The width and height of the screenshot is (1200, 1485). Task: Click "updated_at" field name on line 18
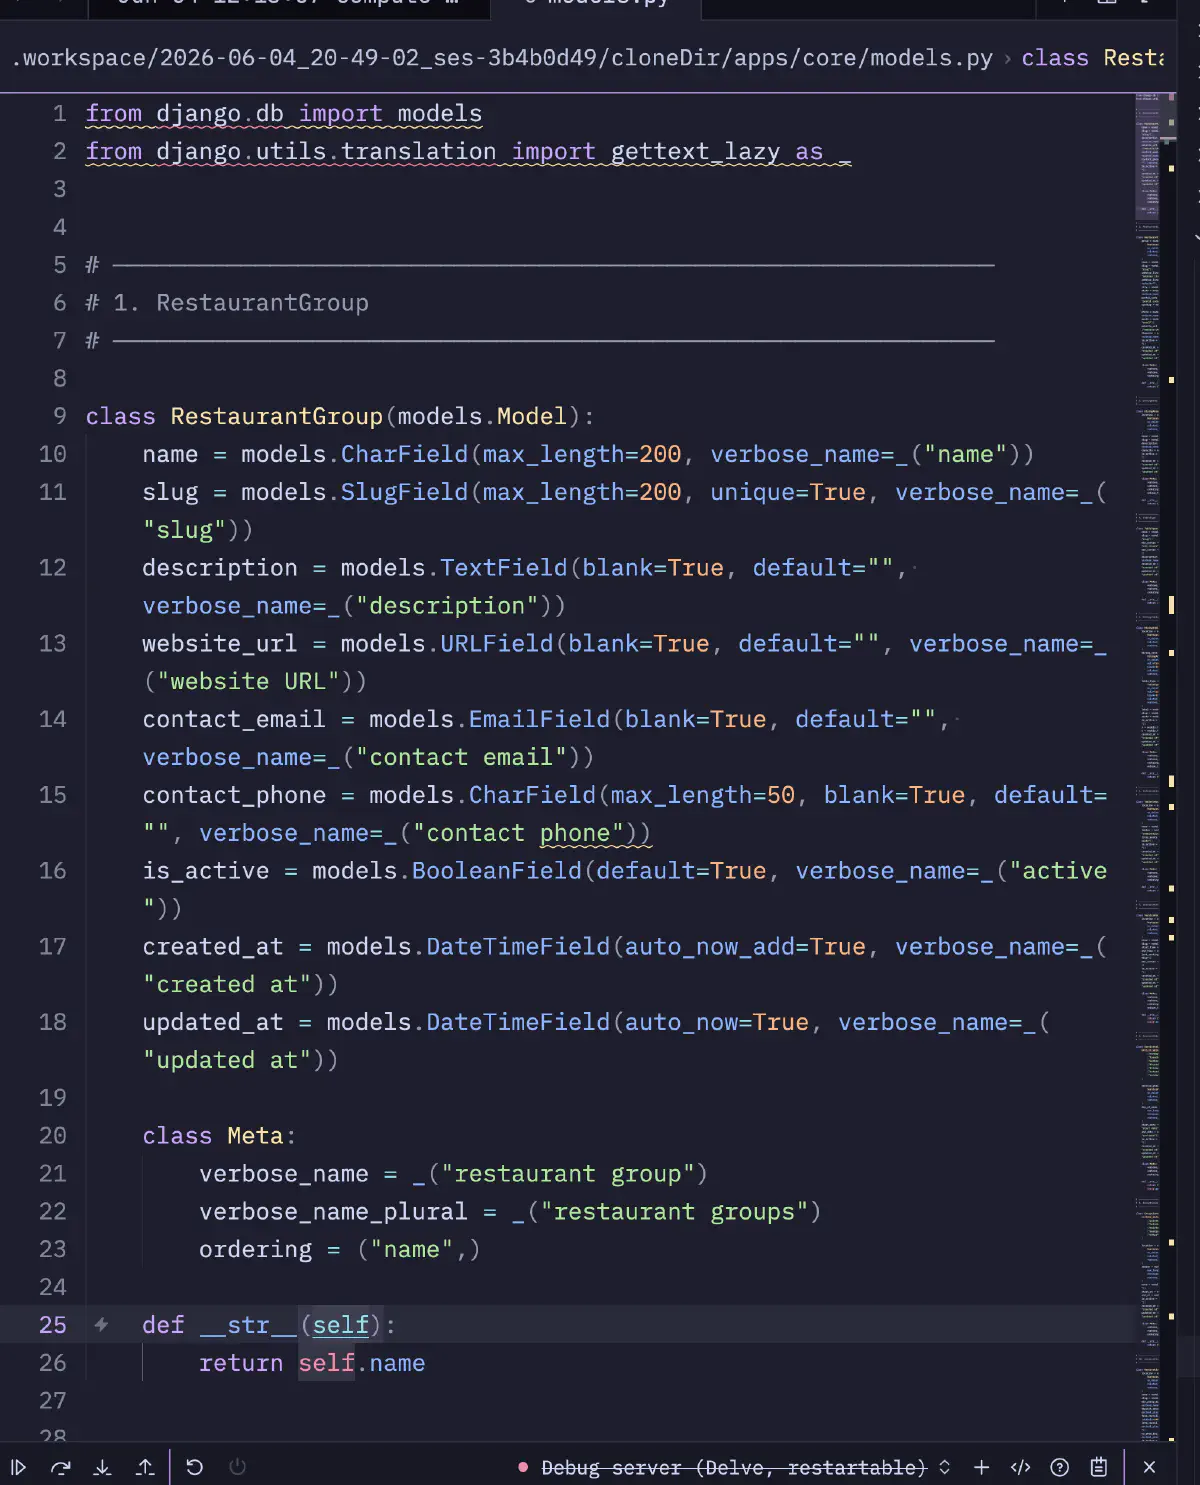[213, 1022]
